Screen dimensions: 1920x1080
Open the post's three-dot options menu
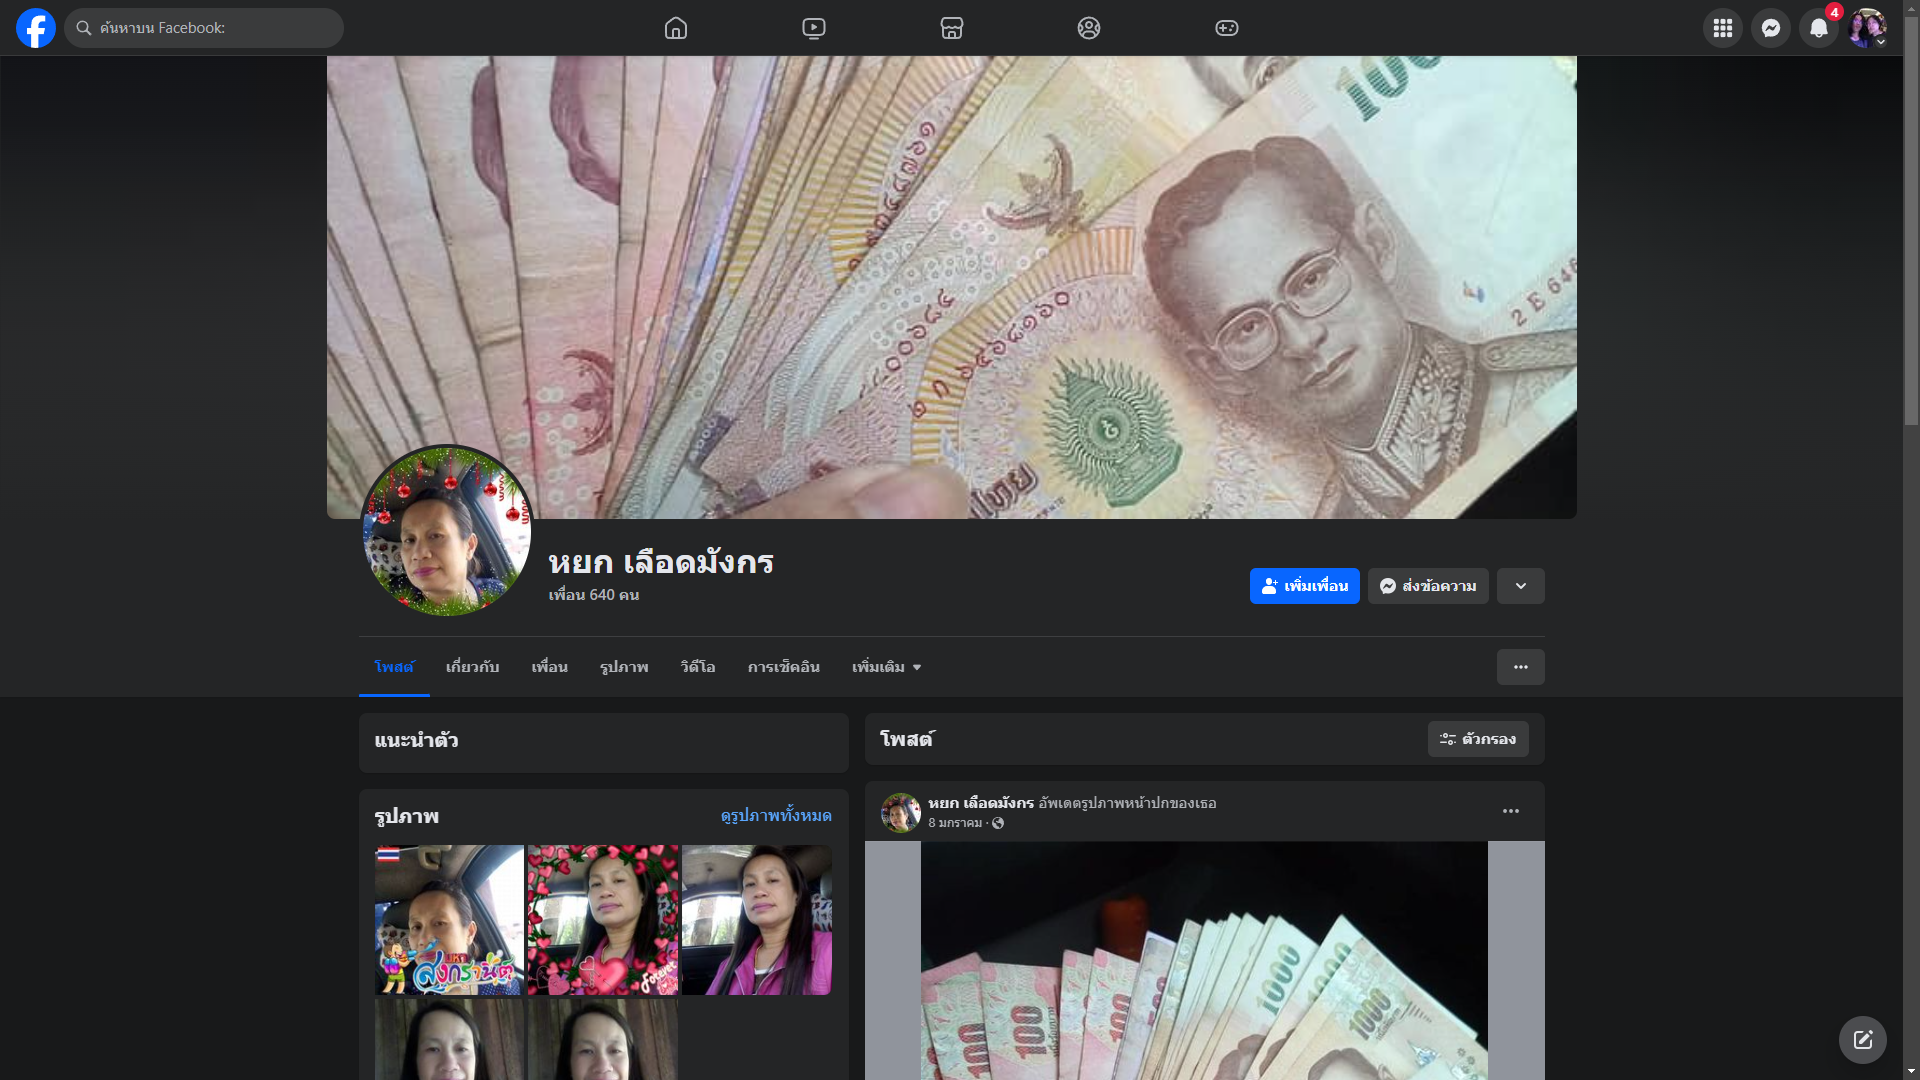tap(1510, 811)
